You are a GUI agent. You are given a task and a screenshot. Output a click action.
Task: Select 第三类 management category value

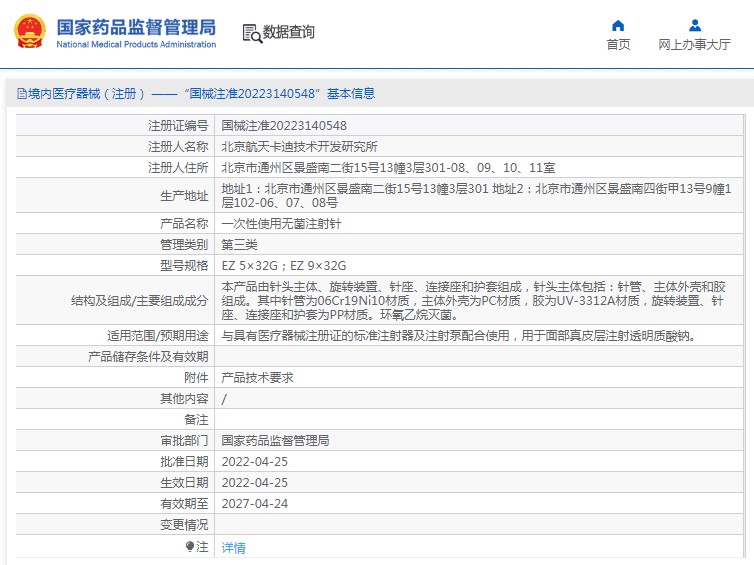tap(239, 245)
